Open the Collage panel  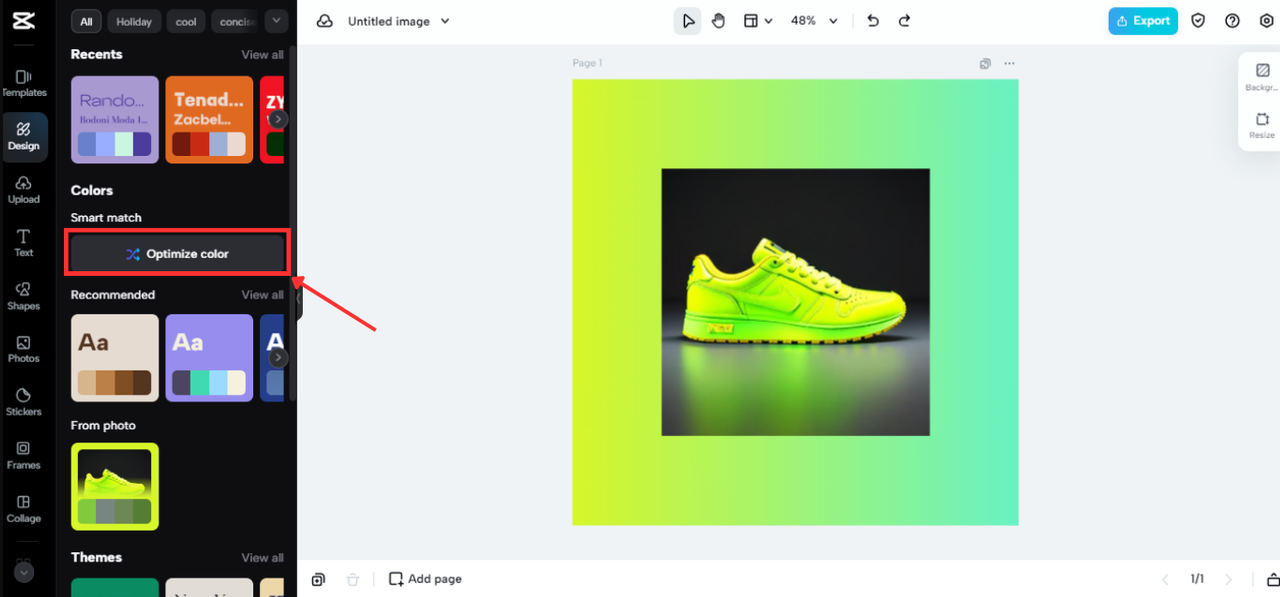point(24,508)
